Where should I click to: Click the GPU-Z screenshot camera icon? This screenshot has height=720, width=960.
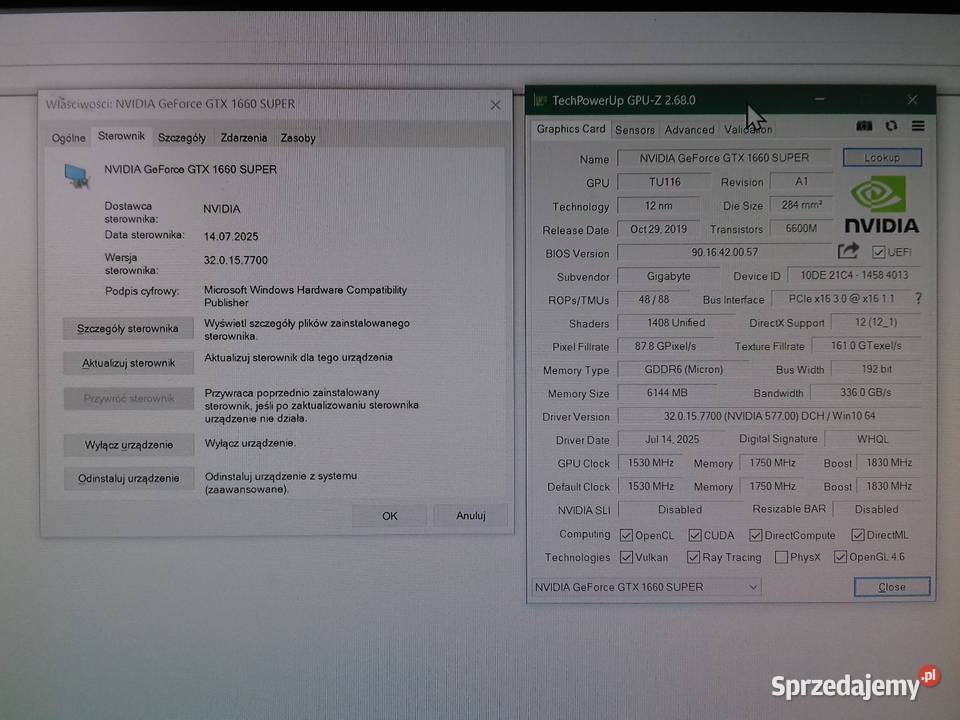point(864,126)
